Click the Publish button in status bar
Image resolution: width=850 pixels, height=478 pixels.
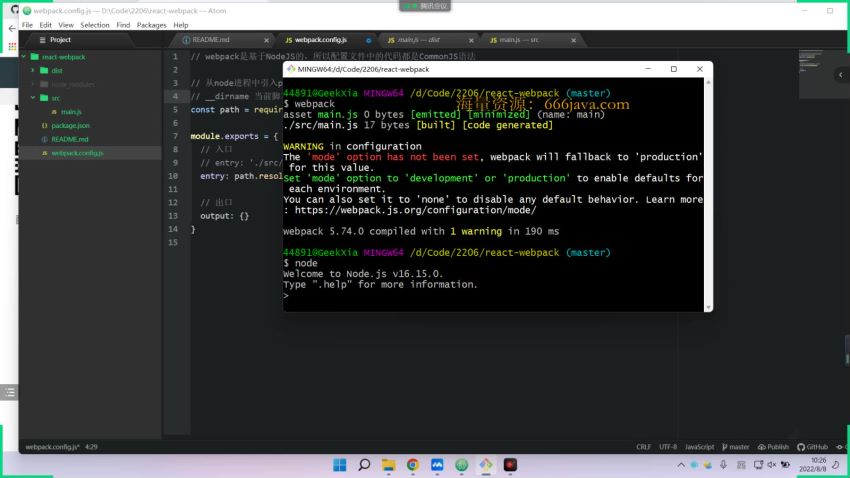[x=773, y=447]
